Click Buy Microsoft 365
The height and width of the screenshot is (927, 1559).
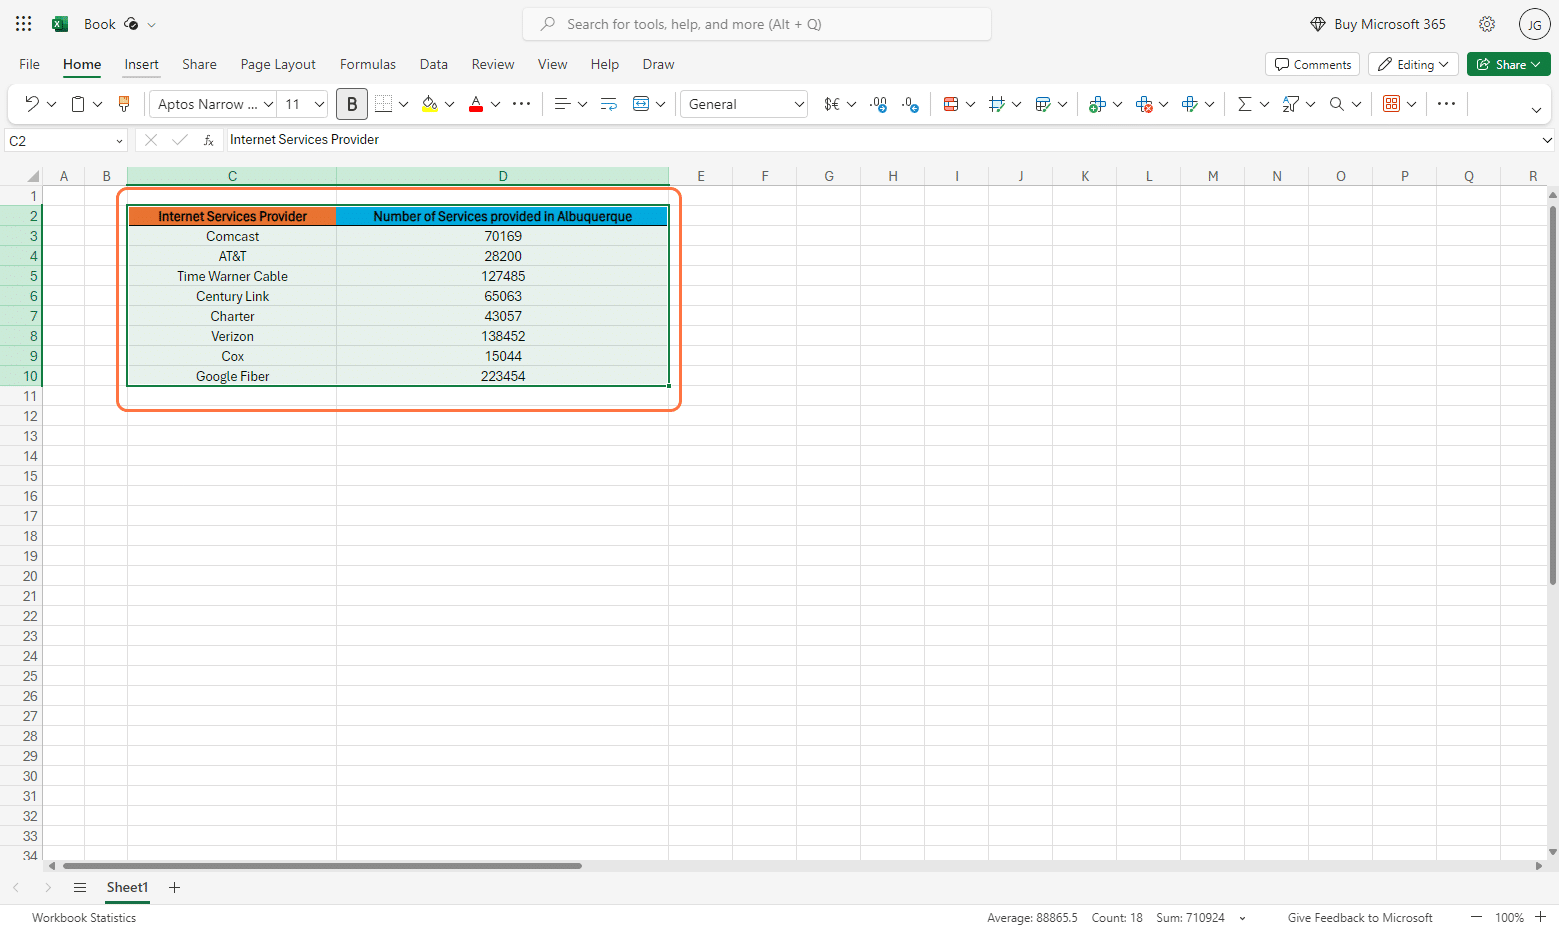tap(1378, 24)
